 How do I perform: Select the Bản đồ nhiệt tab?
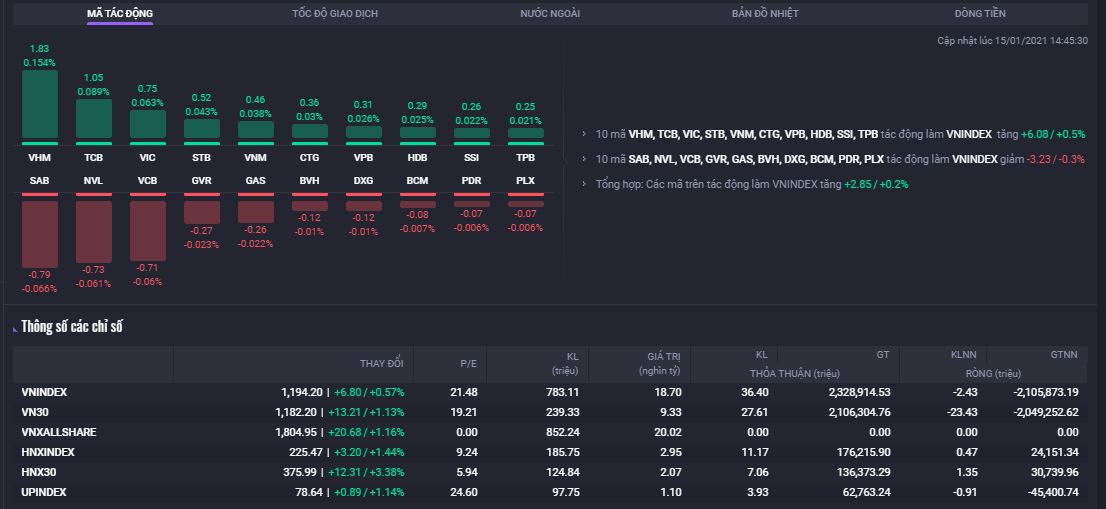[765, 14]
